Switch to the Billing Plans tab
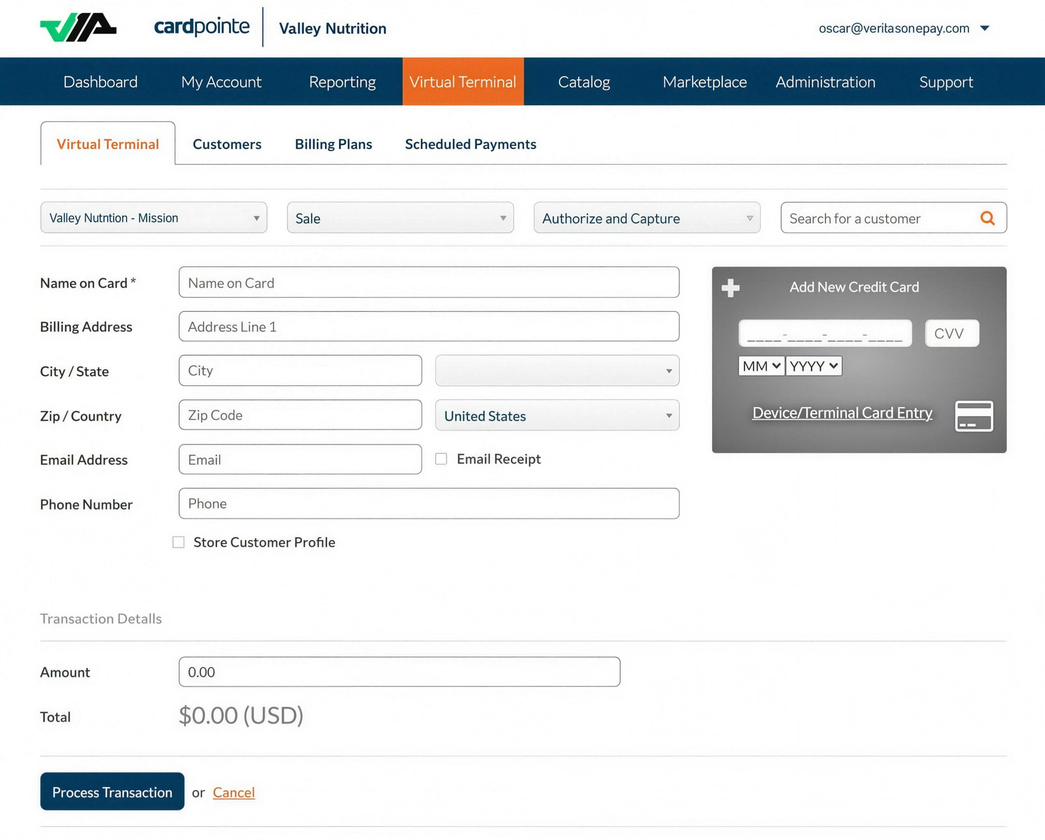Image resolution: width=1045 pixels, height=840 pixels. (334, 144)
